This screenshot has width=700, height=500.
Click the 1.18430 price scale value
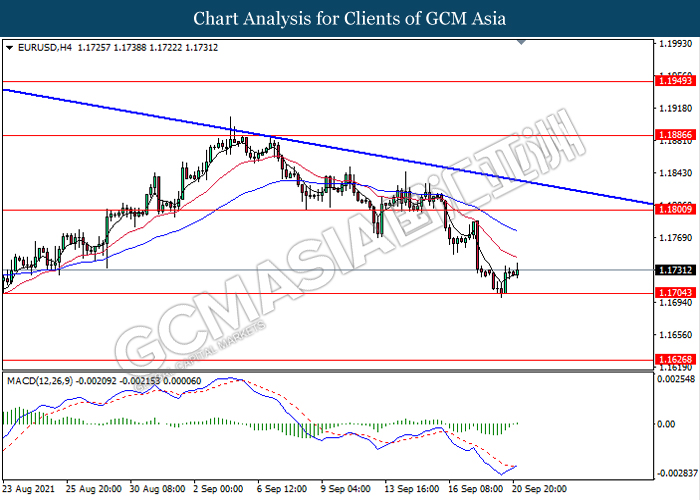pos(676,173)
